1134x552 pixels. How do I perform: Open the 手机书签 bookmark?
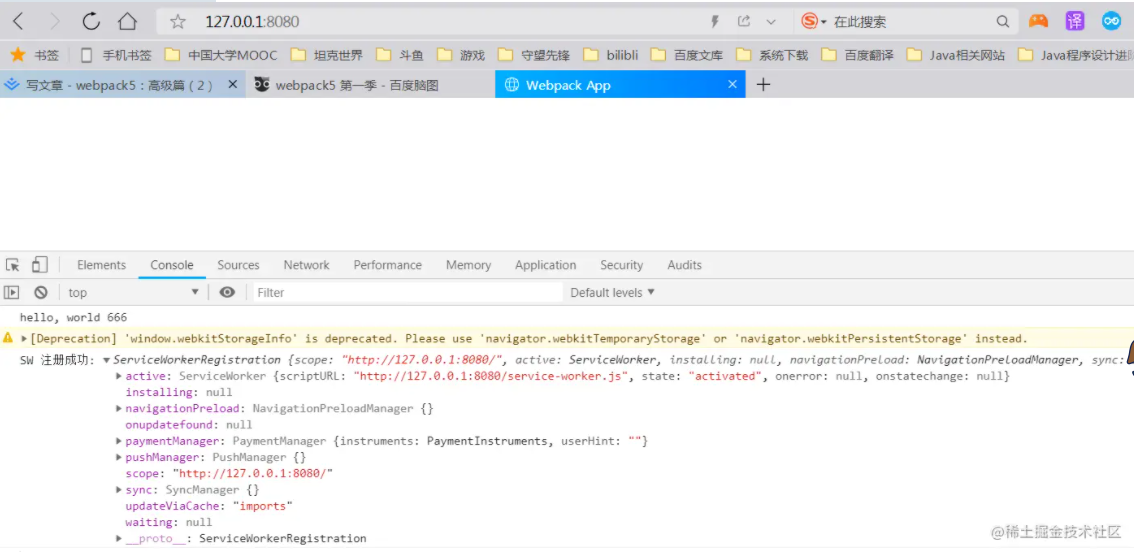[116, 55]
